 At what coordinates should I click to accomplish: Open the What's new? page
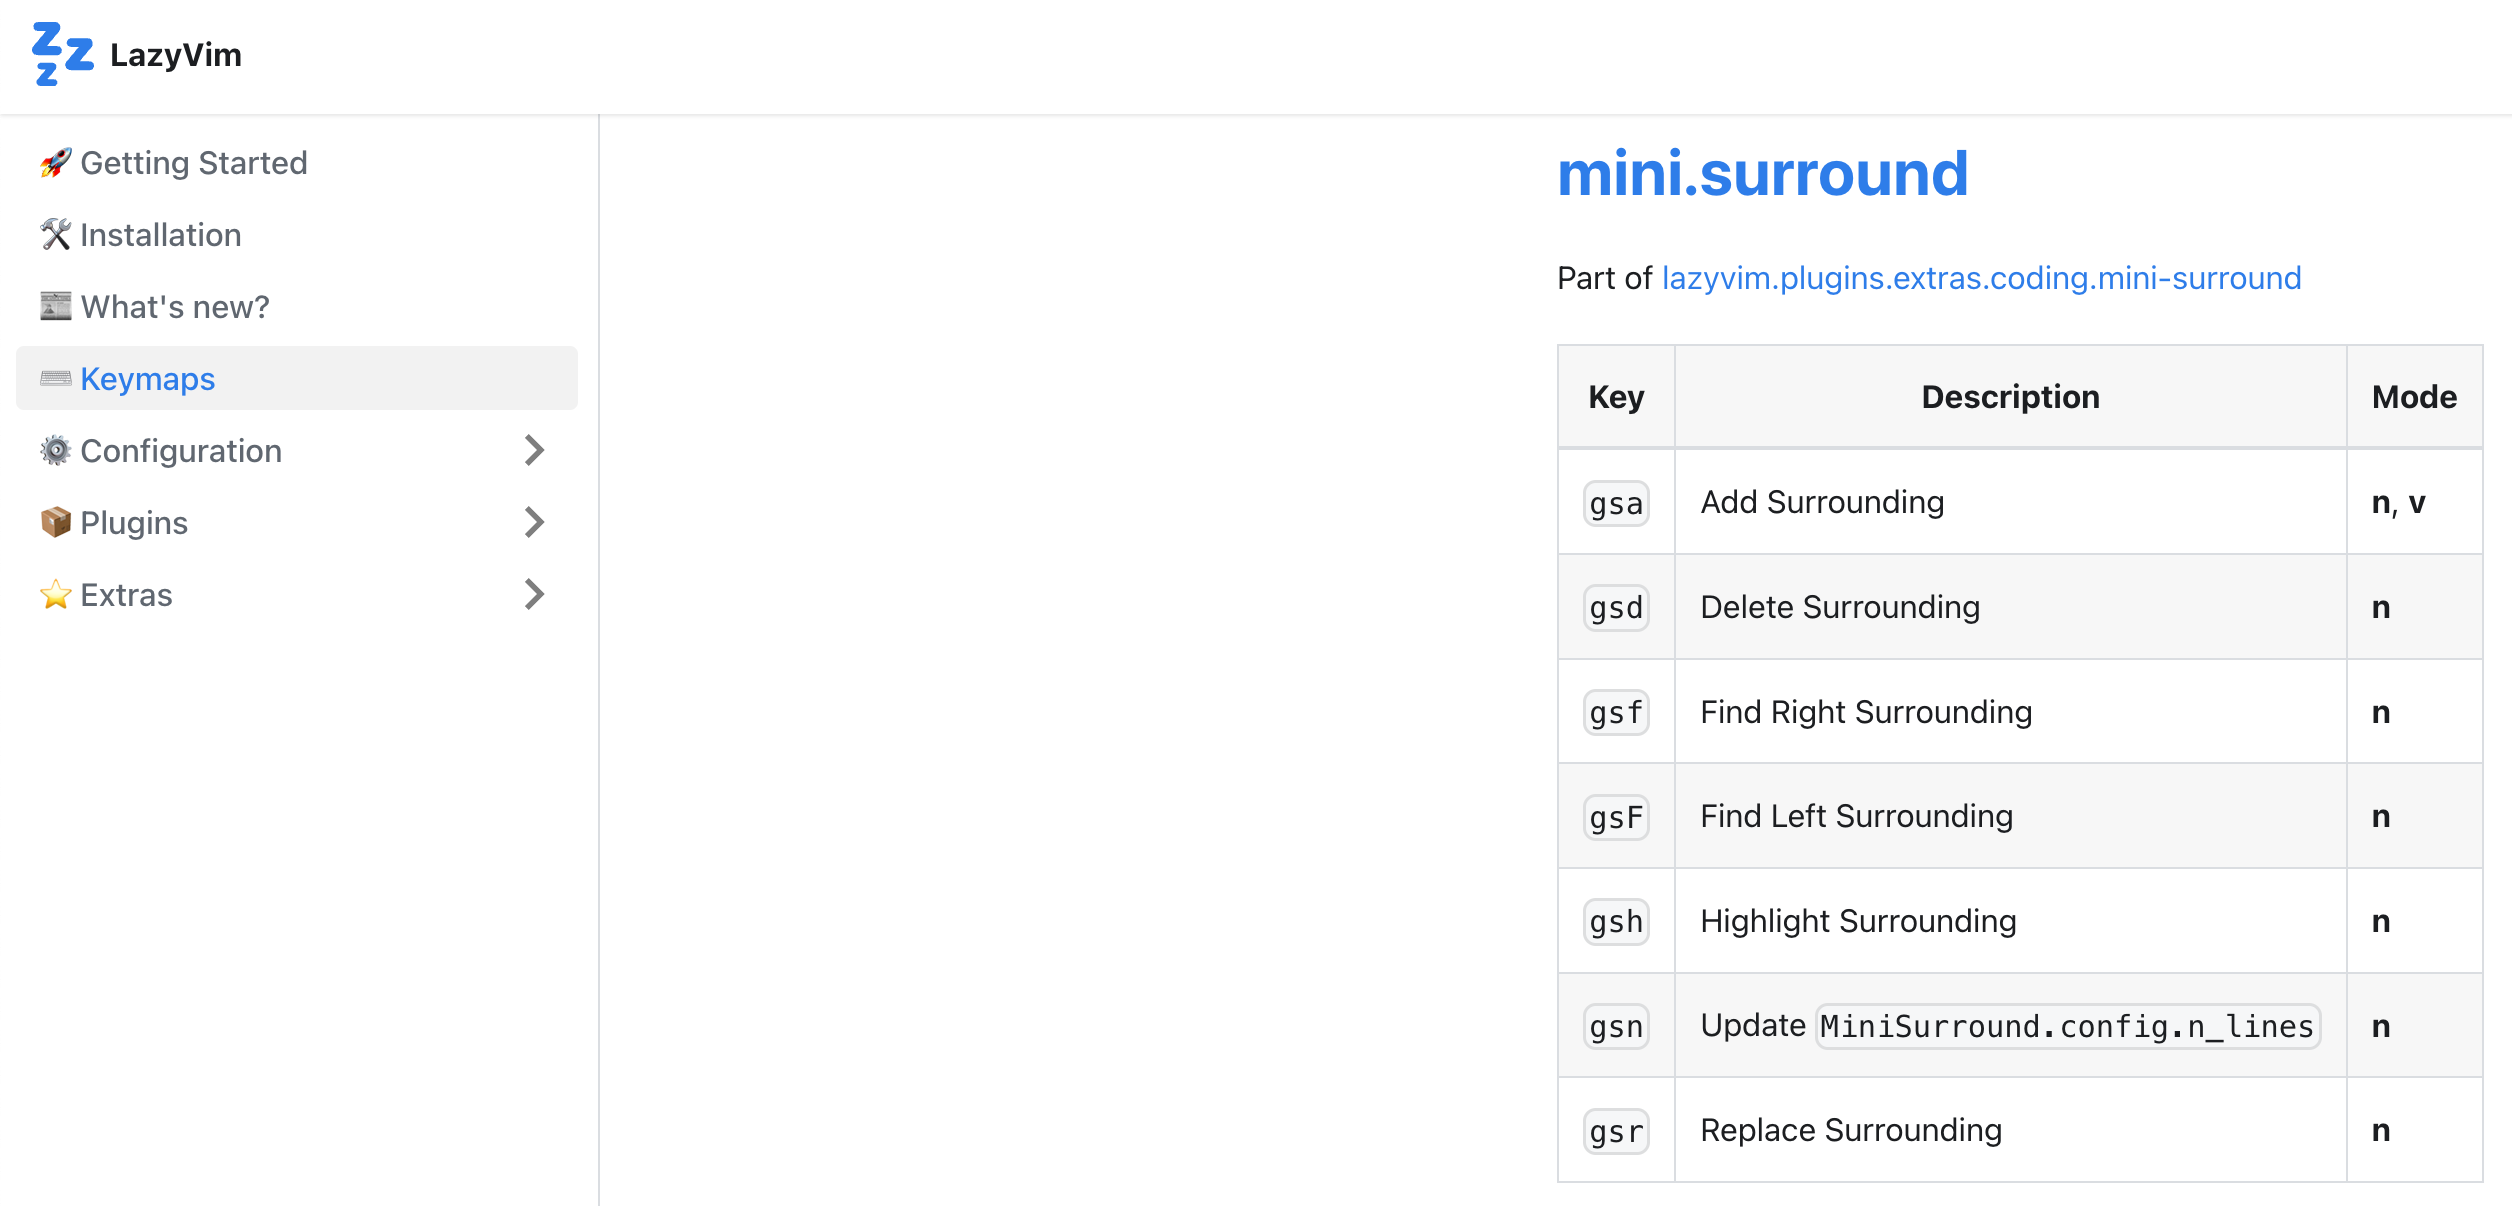pyautogui.click(x=297, y=307)
